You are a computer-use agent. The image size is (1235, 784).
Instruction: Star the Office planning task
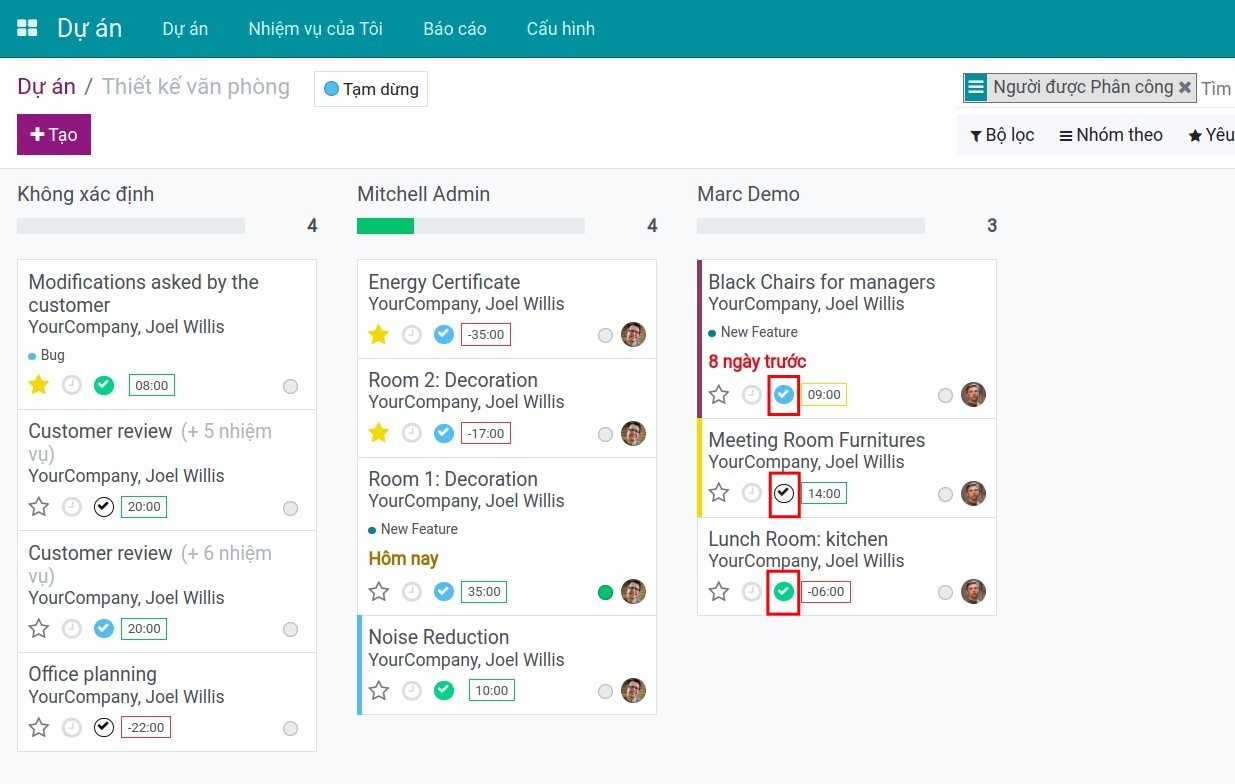(x=39, y=727)
